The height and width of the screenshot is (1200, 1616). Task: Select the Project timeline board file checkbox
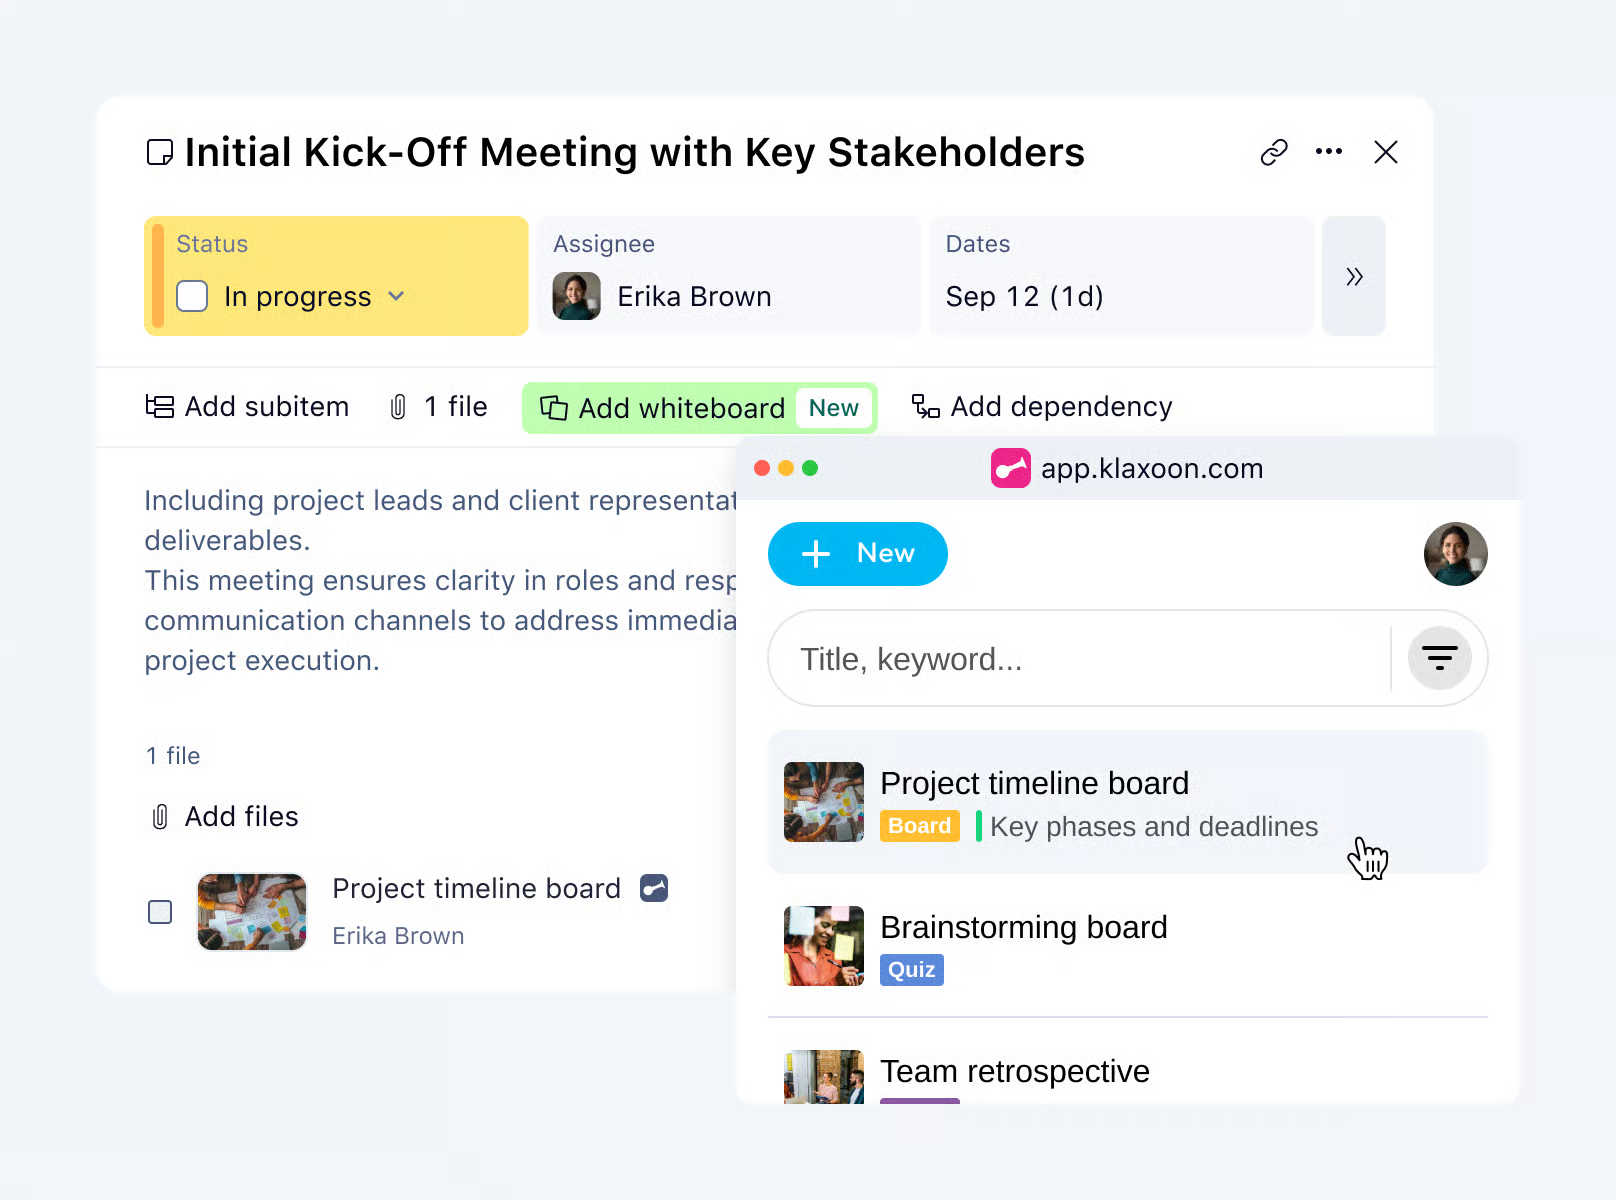click(x=160, y=912)
